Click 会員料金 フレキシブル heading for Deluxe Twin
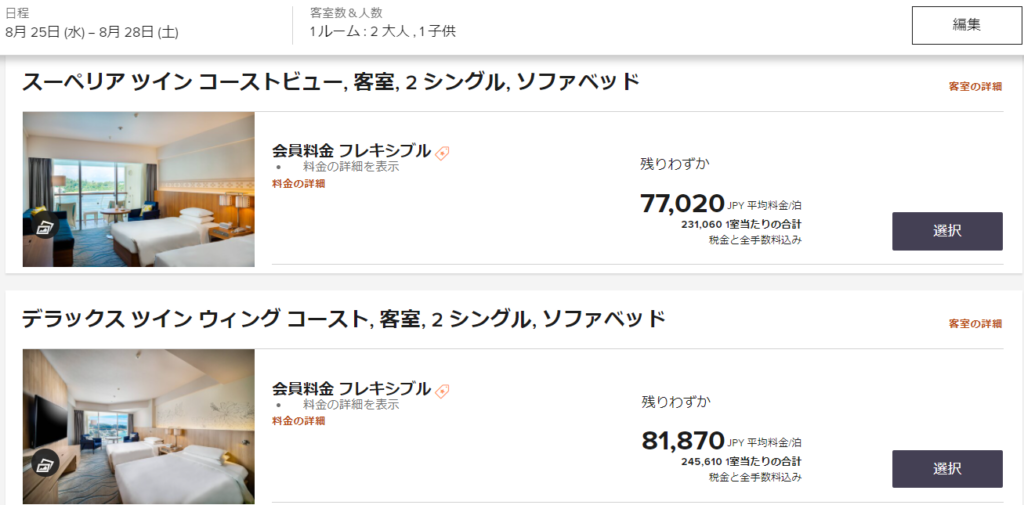 [x=351, y=388]
